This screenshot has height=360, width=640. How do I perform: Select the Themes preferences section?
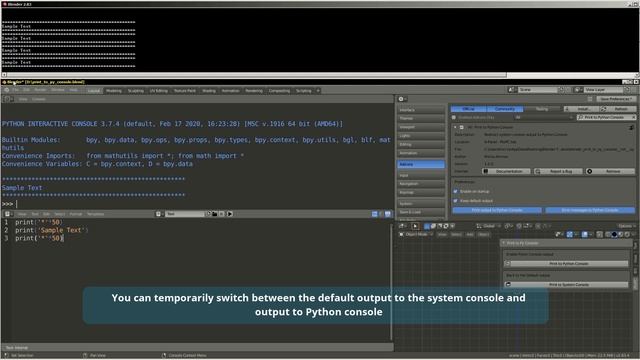[x=421, y=119]
